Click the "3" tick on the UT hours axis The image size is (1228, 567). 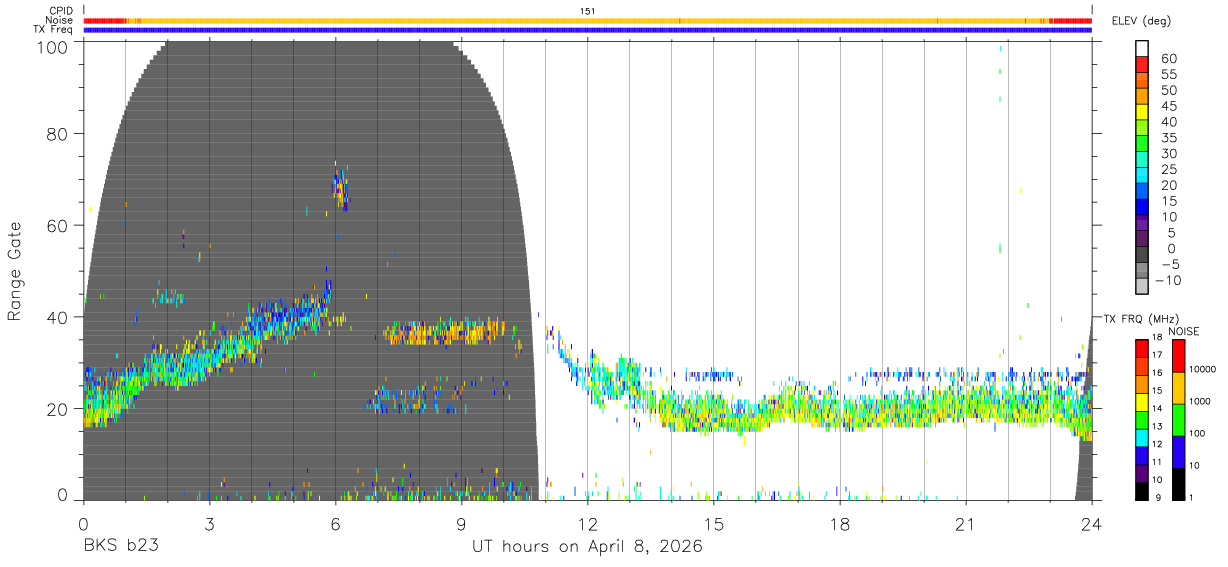click(x=209, y=524)
